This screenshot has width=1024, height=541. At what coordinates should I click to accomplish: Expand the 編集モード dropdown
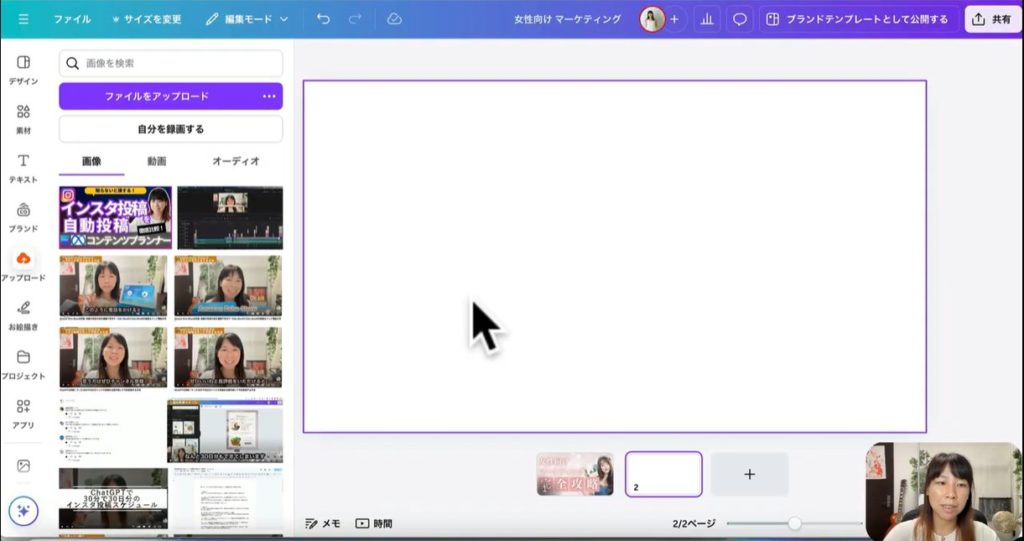click(x=247, y=19)
